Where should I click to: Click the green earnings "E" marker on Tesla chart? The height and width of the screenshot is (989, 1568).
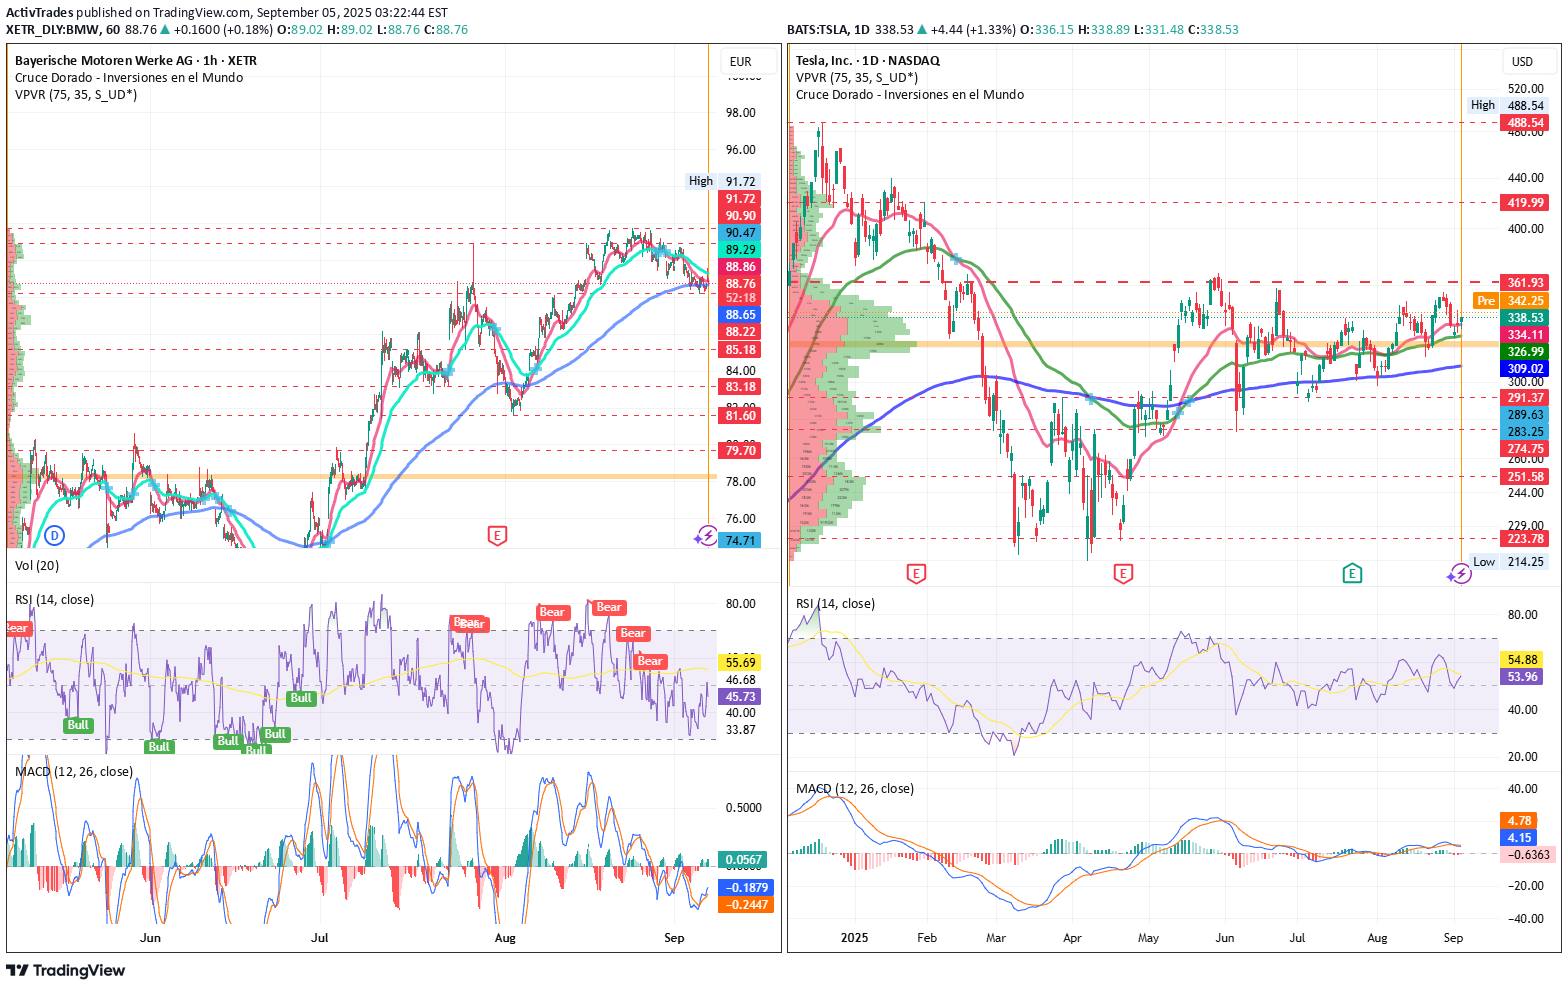click(1352, 573)
